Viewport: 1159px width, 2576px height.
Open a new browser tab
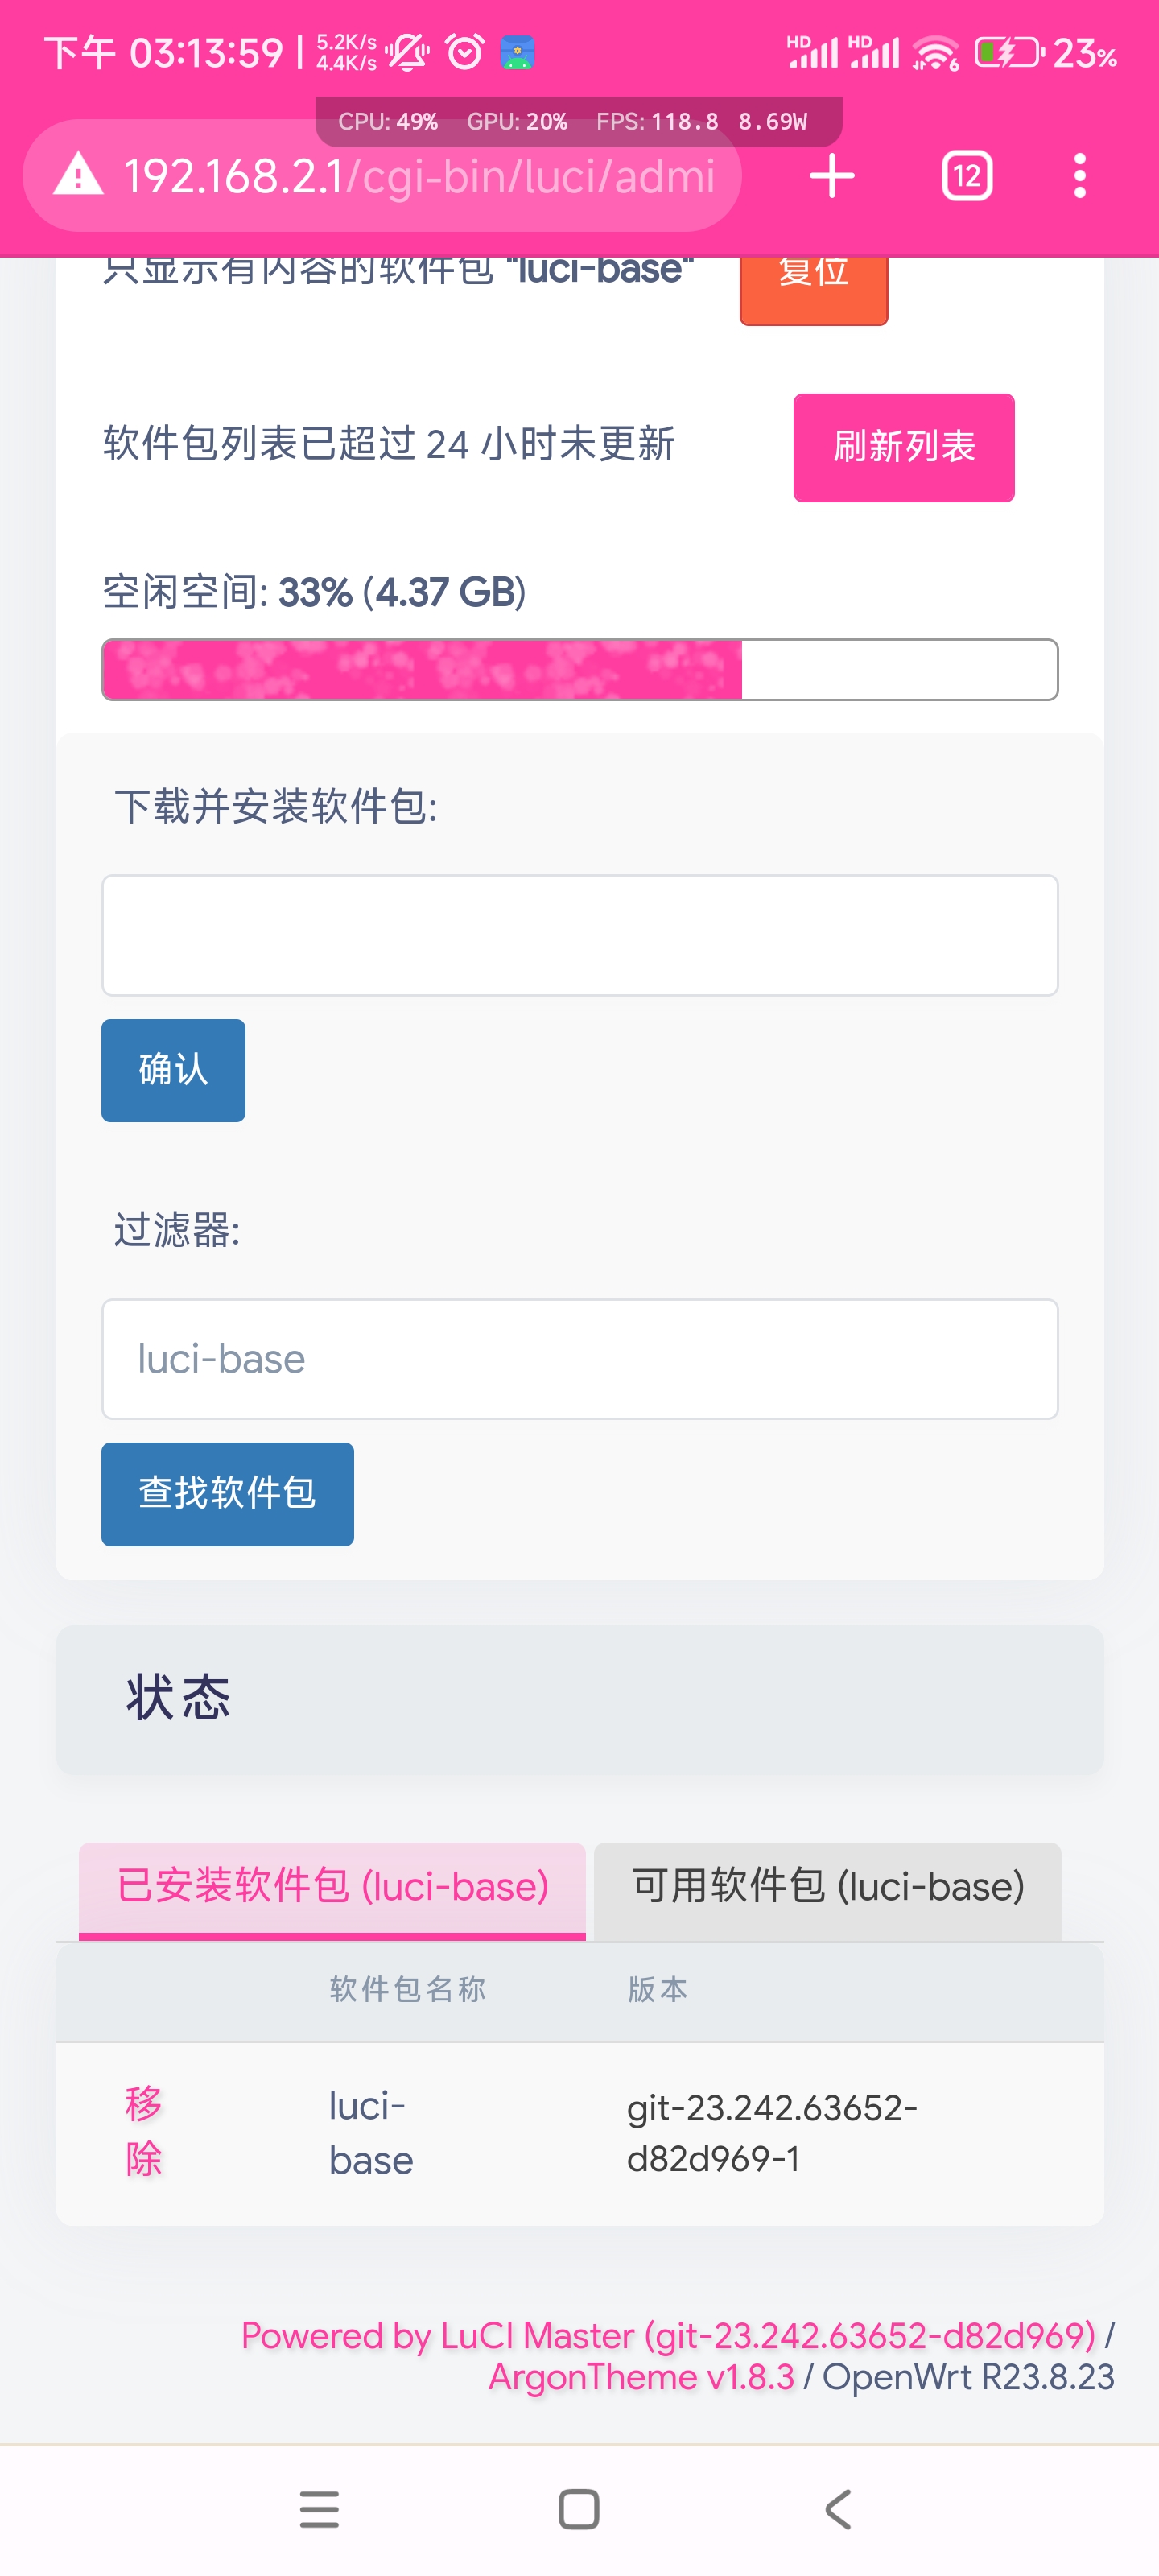tap(831, 176)
